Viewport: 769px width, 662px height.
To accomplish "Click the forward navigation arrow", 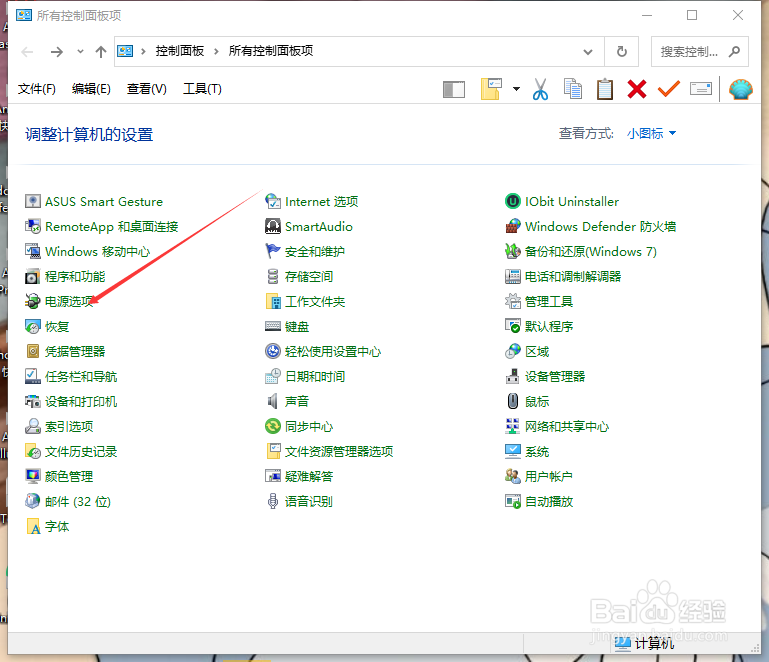I will 56,51.
